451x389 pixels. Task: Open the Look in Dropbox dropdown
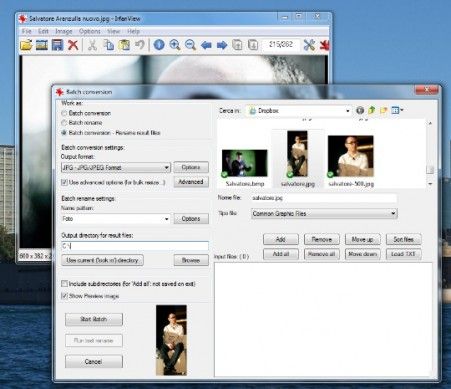(x=347, y=111)
